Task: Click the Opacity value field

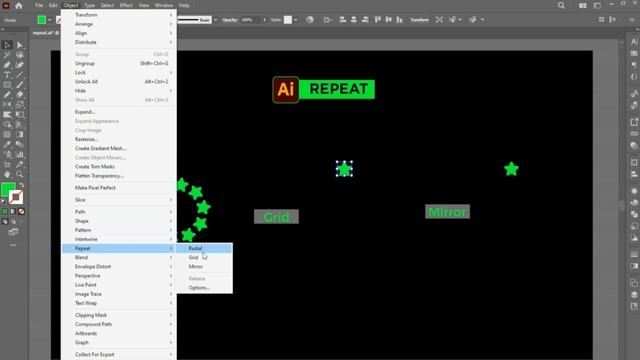Action: [x=250, y=20]
